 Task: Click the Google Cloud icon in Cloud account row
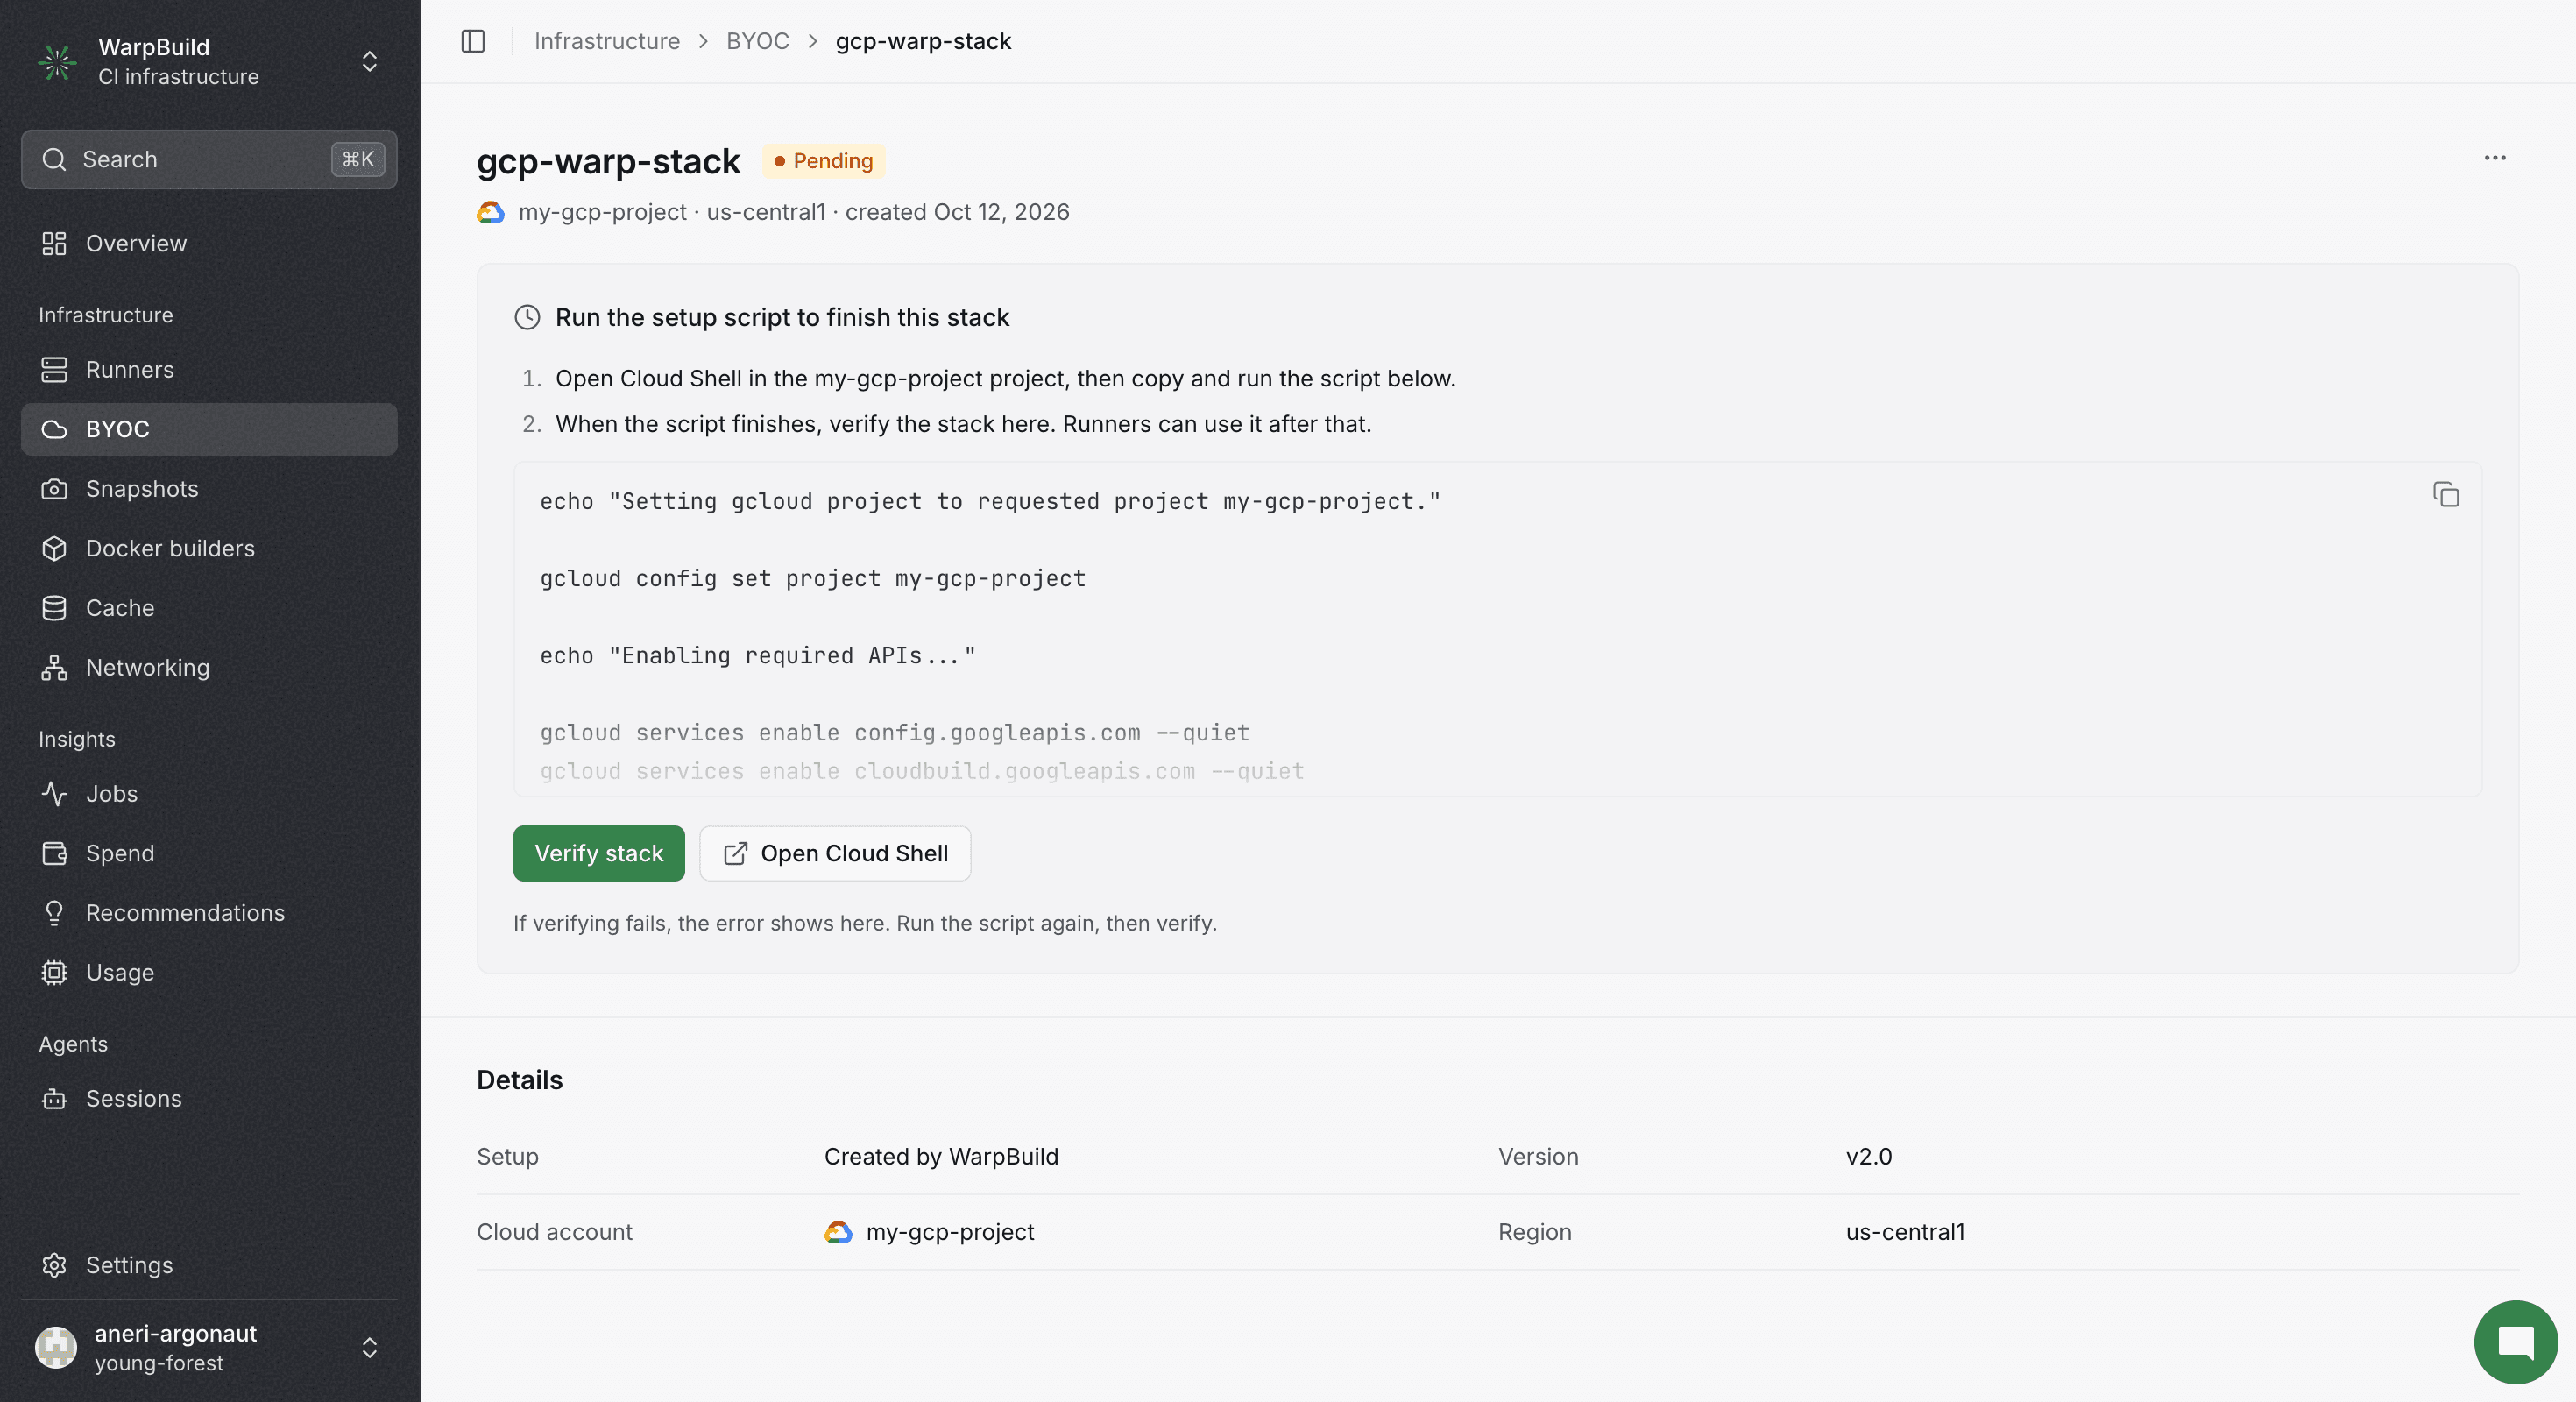[x=838, y=1232]
